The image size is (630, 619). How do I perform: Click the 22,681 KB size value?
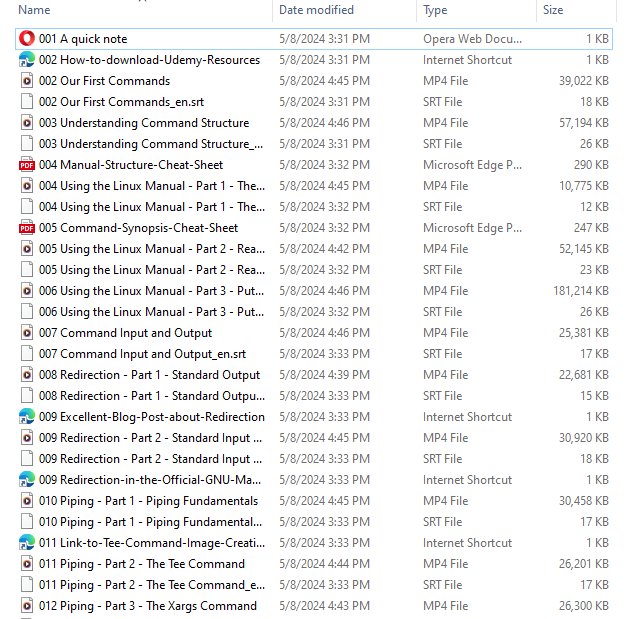click(584, 375)
